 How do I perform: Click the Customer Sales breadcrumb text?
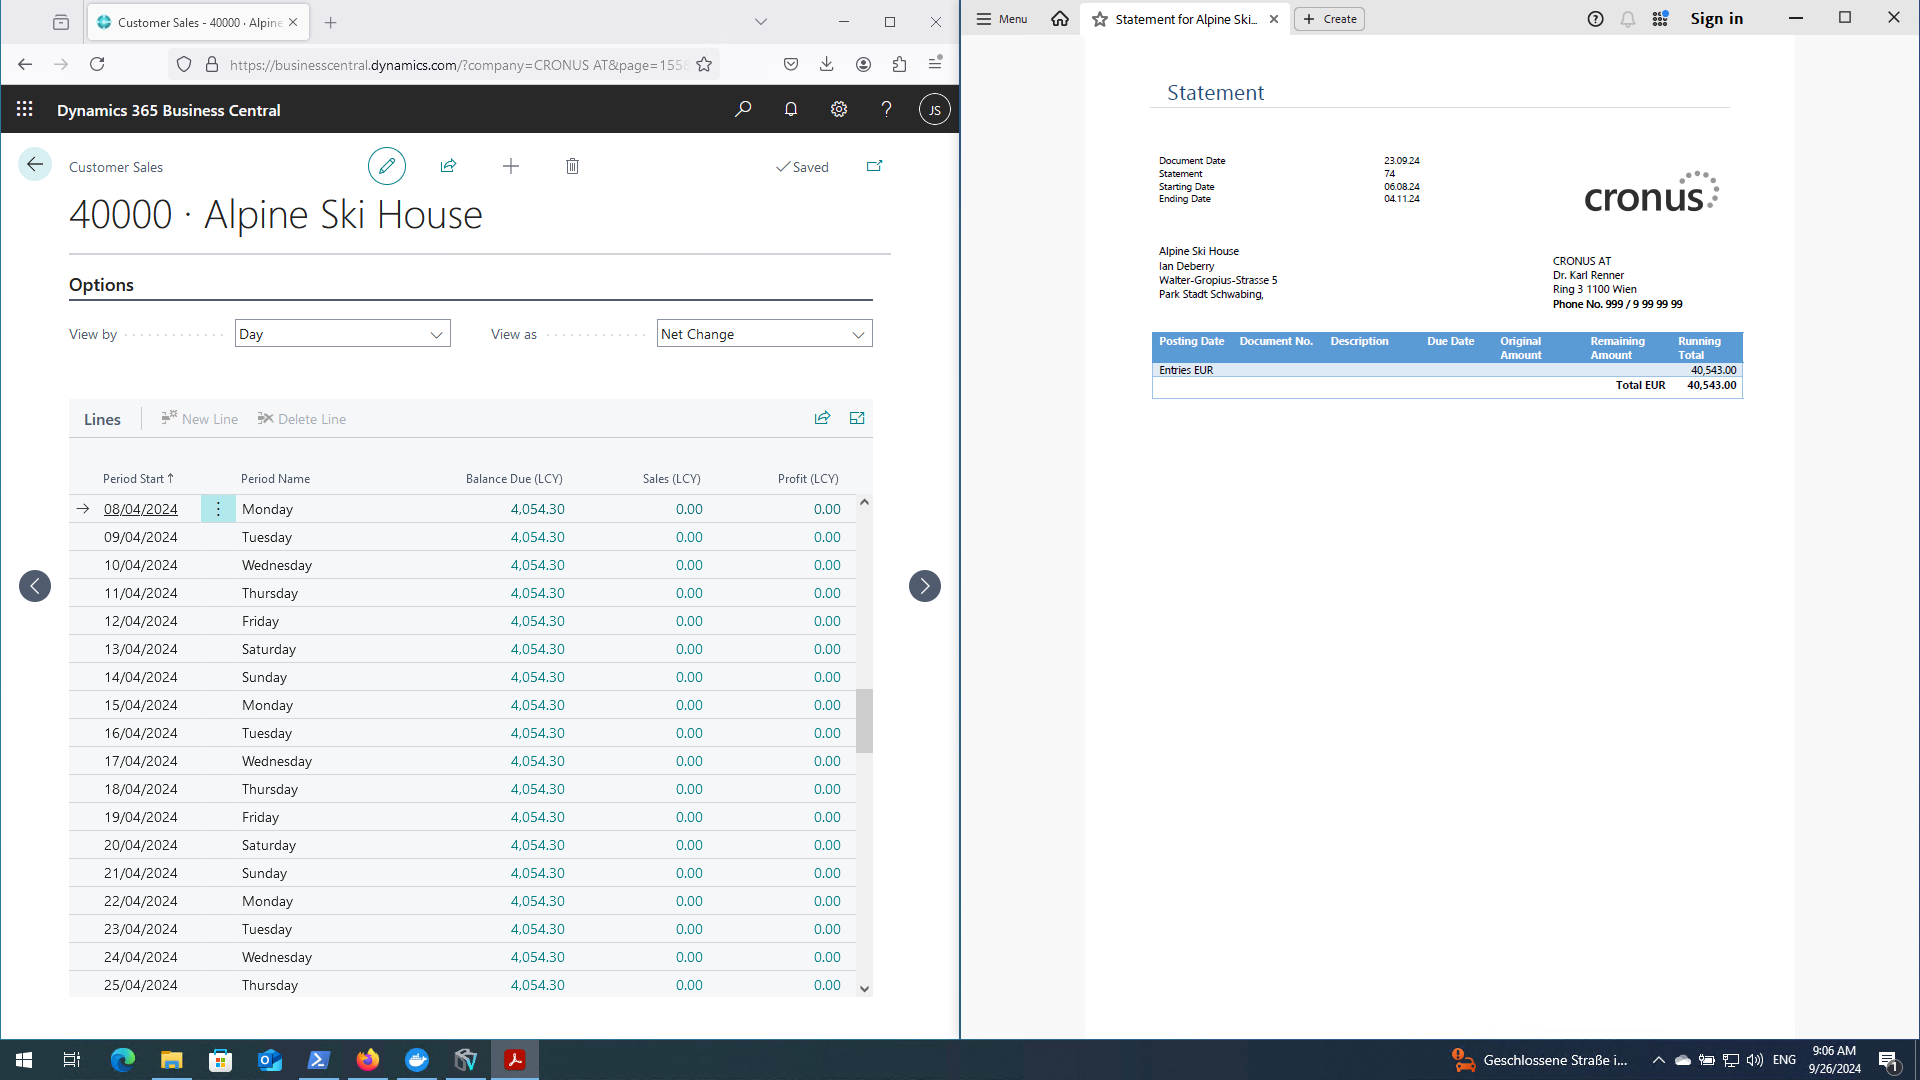pyautogui.click(x=116, y=167)
